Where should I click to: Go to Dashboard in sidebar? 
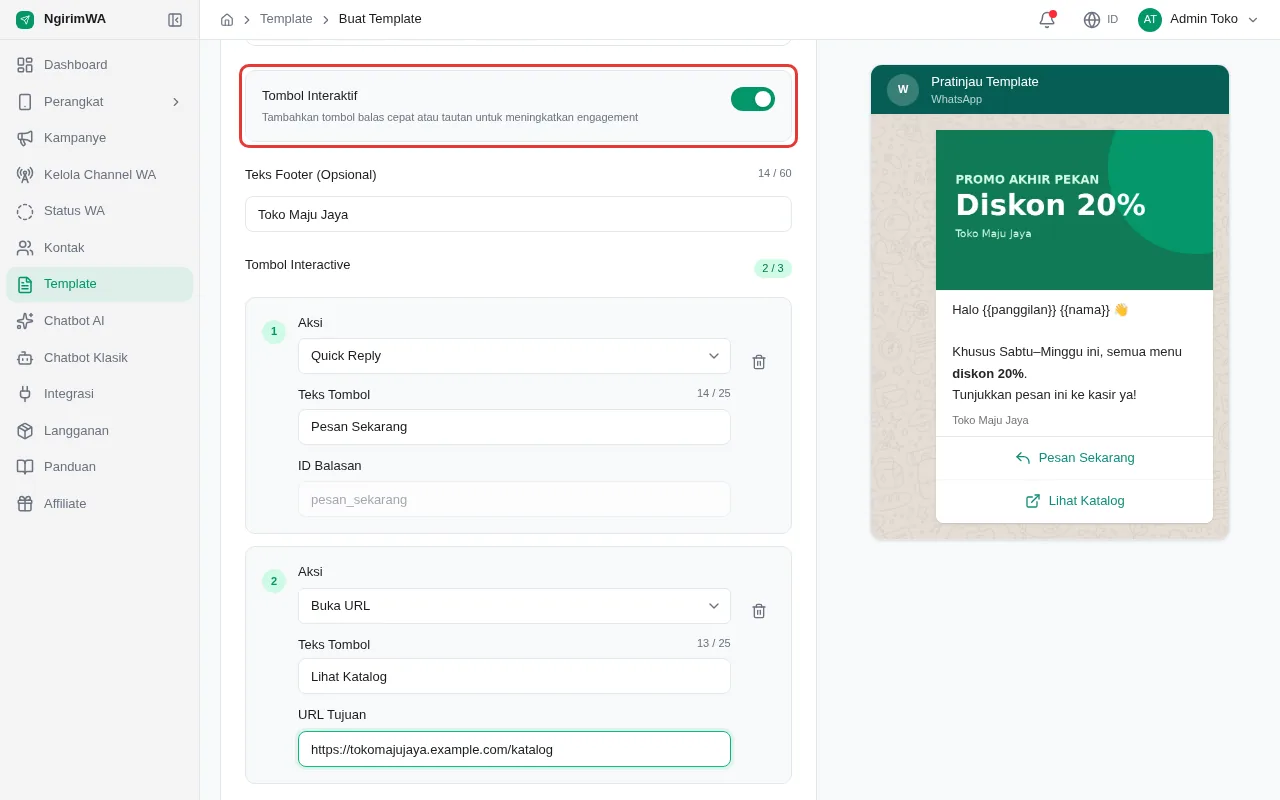pos(100,65)
